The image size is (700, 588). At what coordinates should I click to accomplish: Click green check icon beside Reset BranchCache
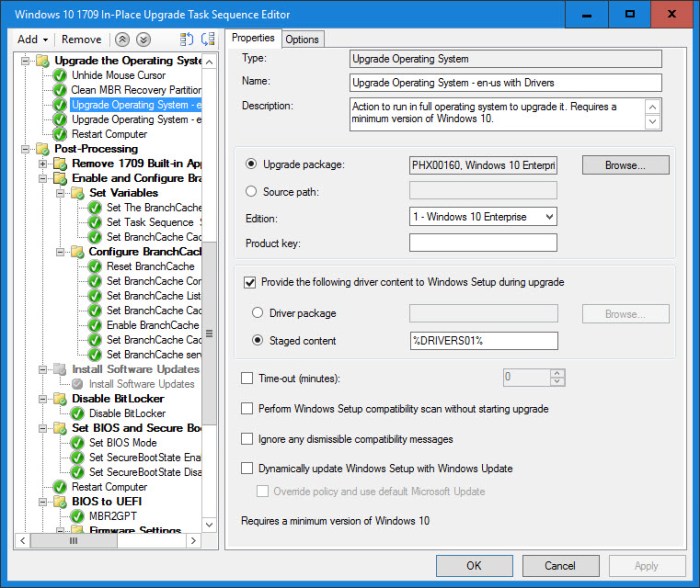[95, 267]
